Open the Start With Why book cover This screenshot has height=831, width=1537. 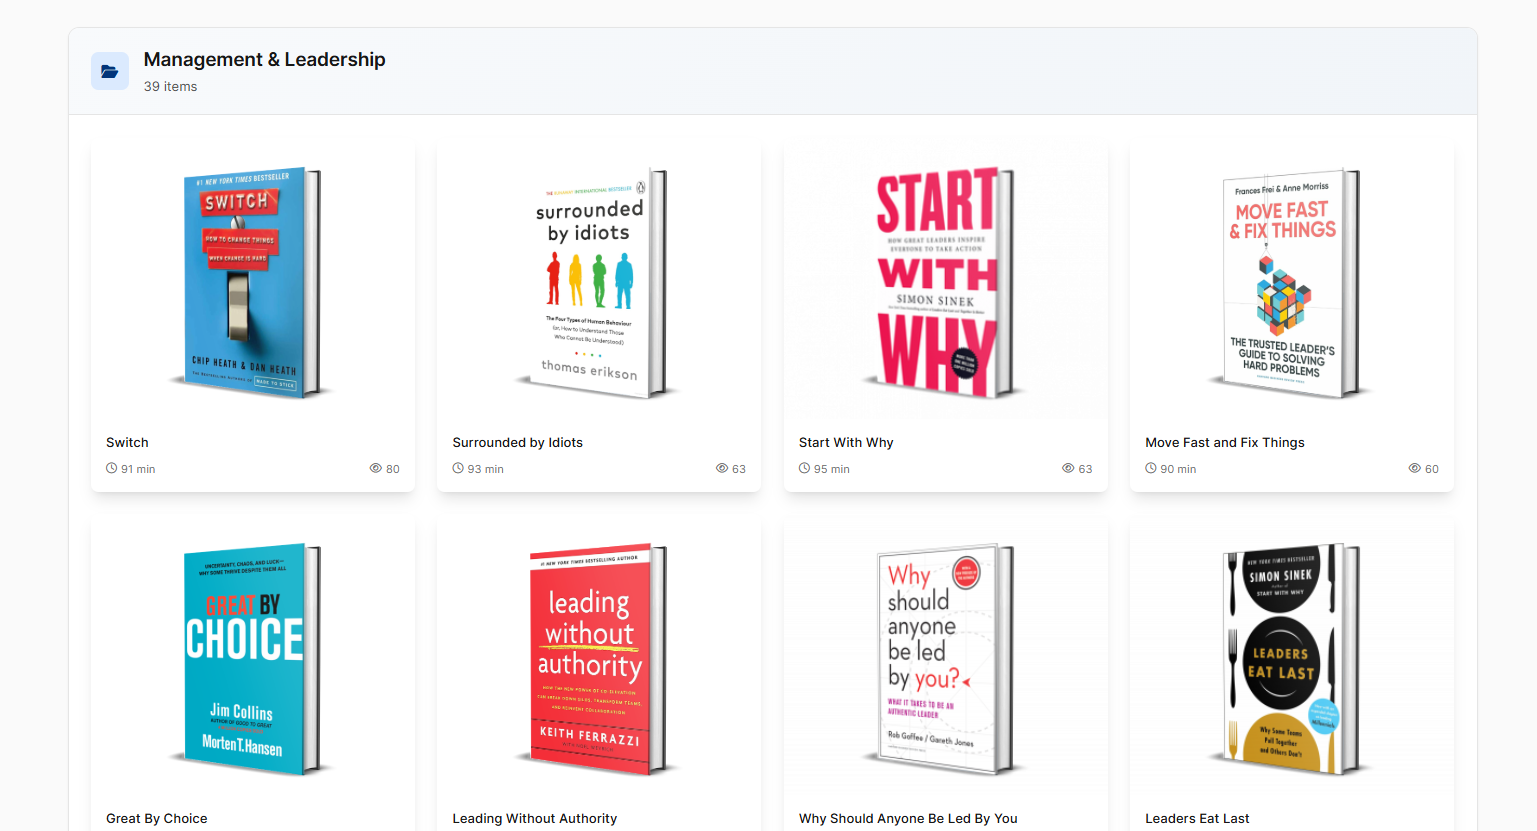point(945,282)
